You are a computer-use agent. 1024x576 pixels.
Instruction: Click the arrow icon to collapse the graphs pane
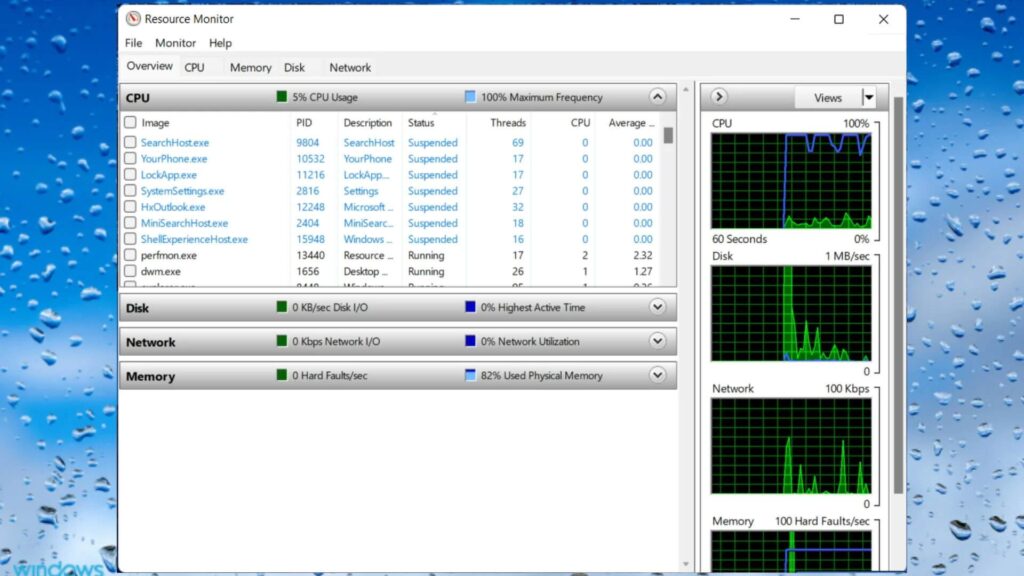(x=718, y=96)
